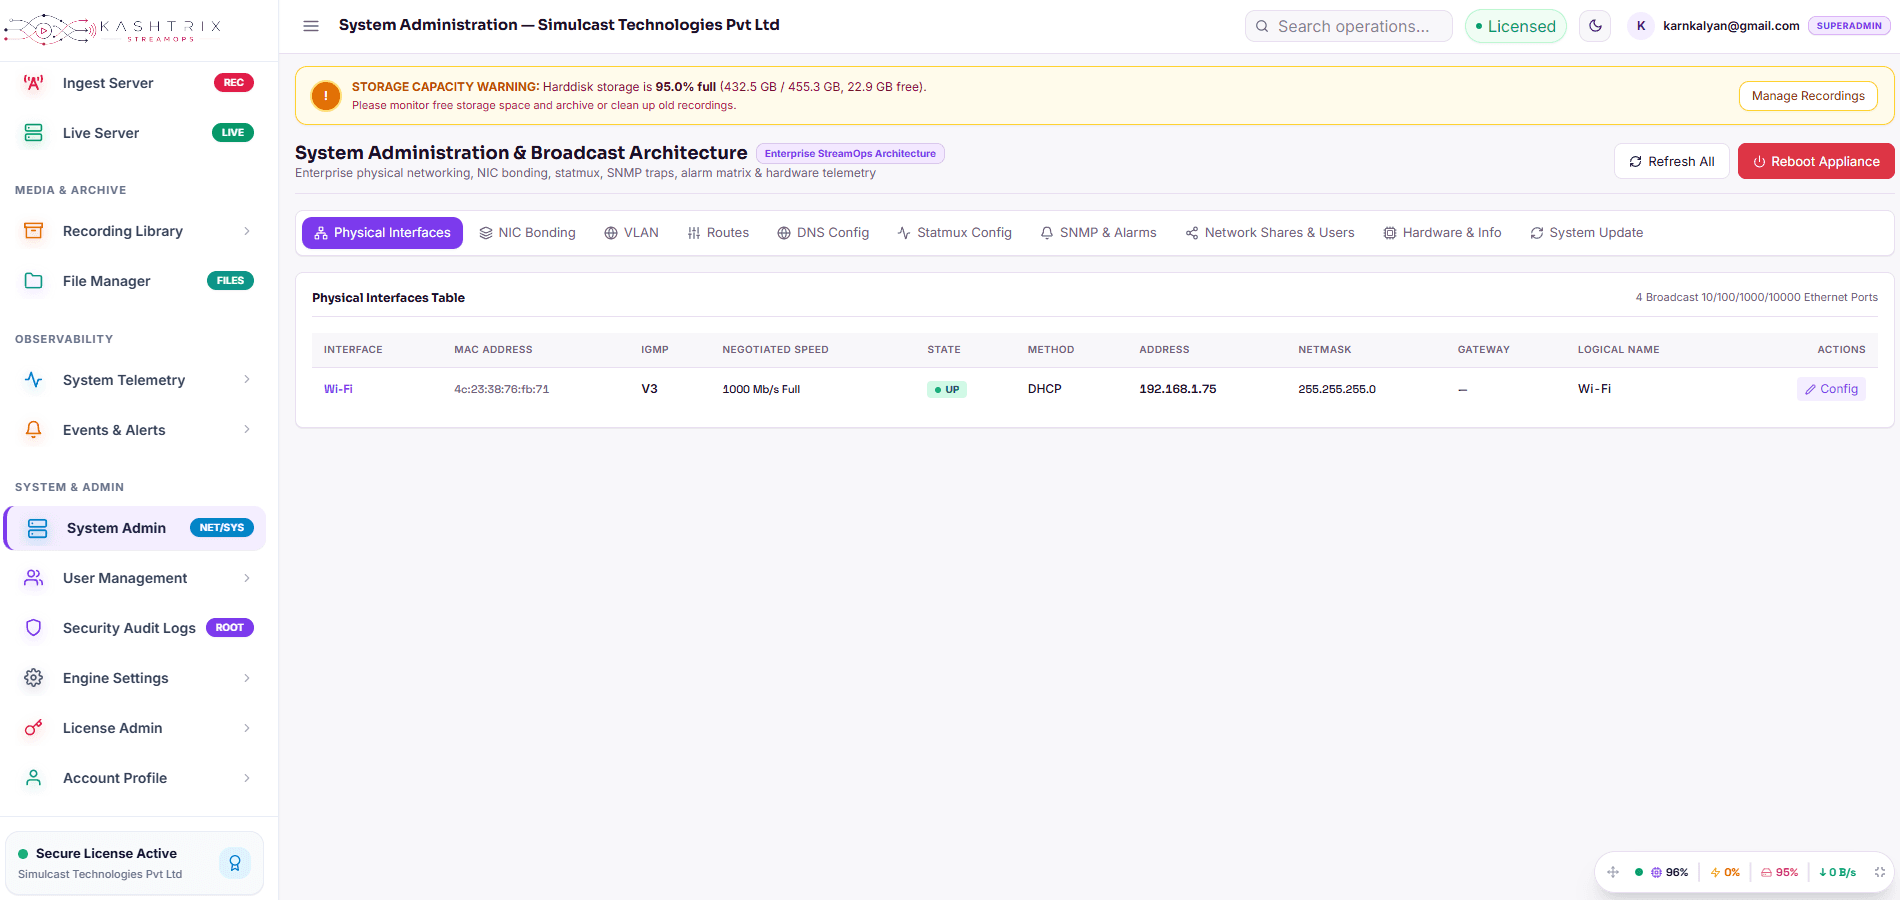Click the User Management people icon
Viewport: 1900px width, 900px height.
[34, 578]
